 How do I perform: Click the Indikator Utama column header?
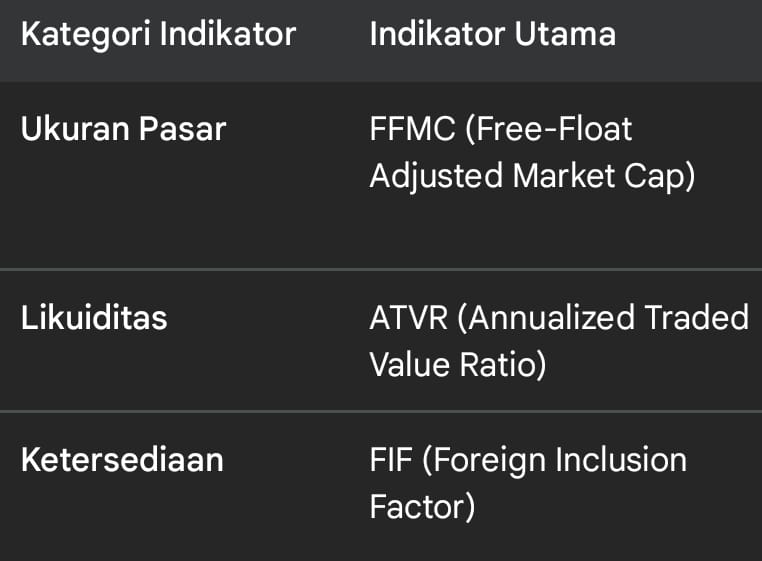click(492, 34)
